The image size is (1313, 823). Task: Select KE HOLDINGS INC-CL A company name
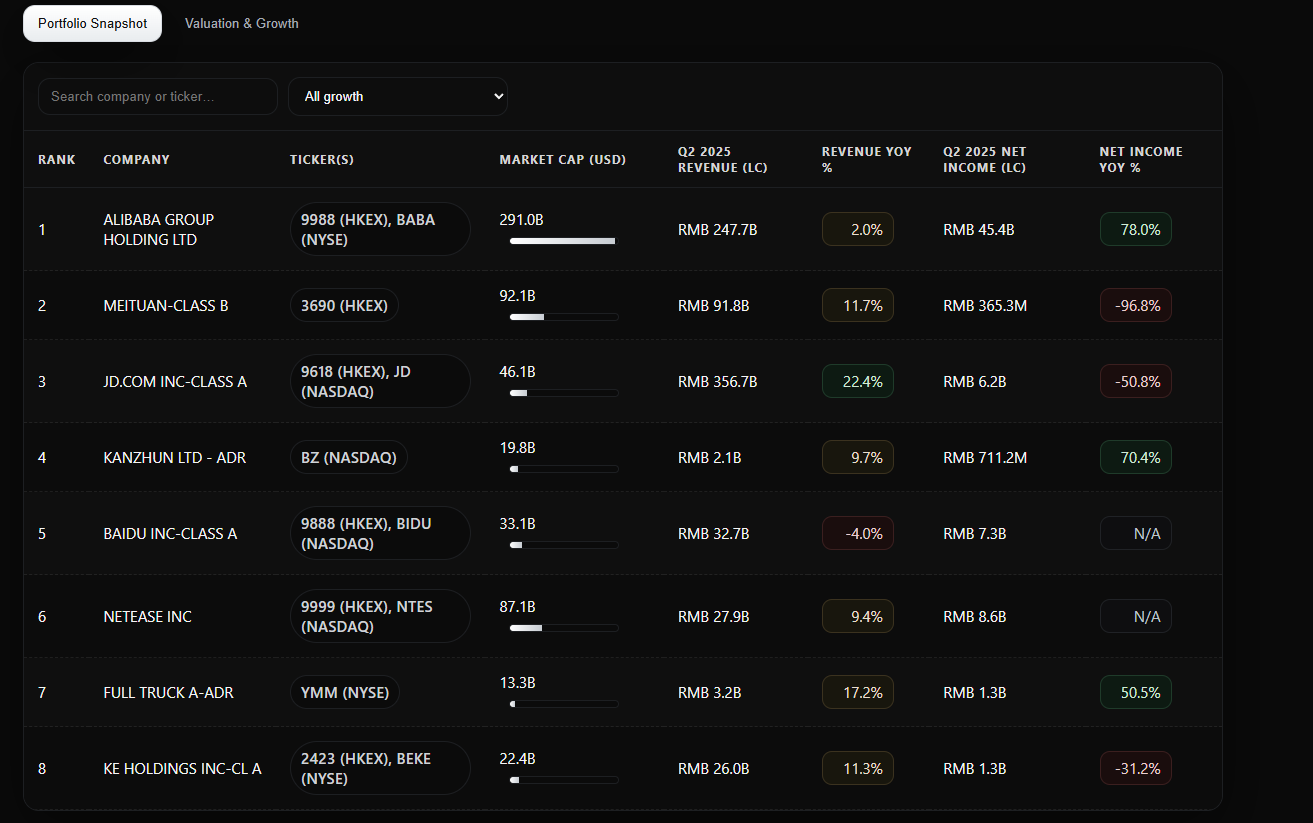[183, 769]
